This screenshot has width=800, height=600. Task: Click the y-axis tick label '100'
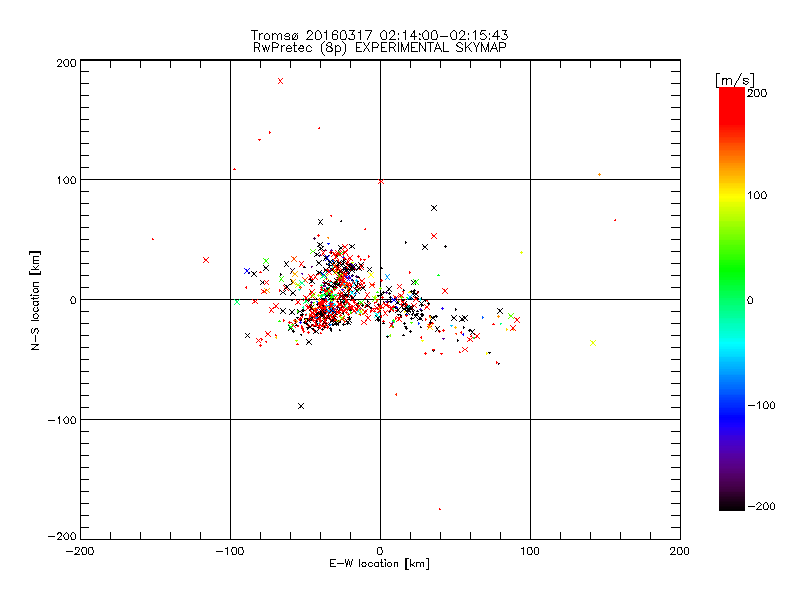pos(66,180)
